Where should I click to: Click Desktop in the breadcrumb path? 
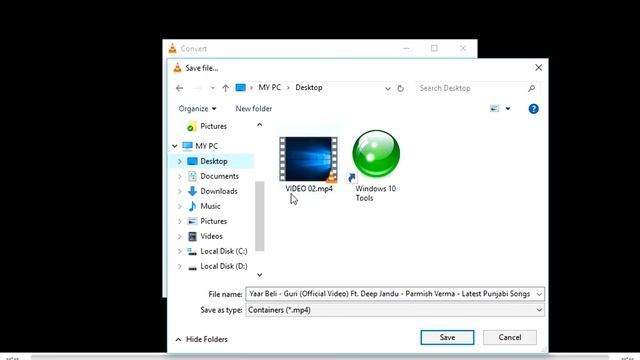click(309, 88)
